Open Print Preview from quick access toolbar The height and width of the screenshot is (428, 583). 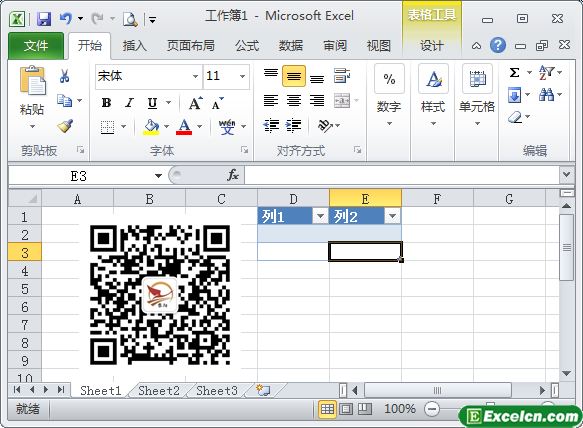[130, 19]
